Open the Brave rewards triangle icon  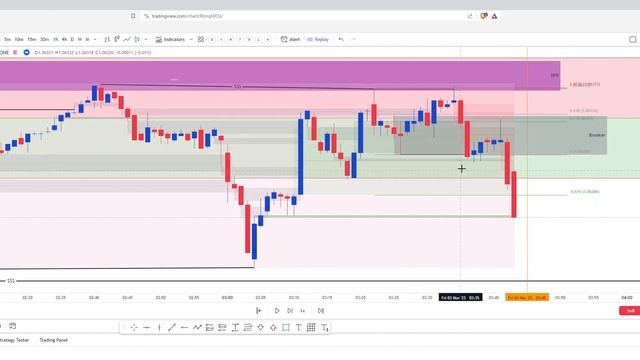(x=494, y=16)
